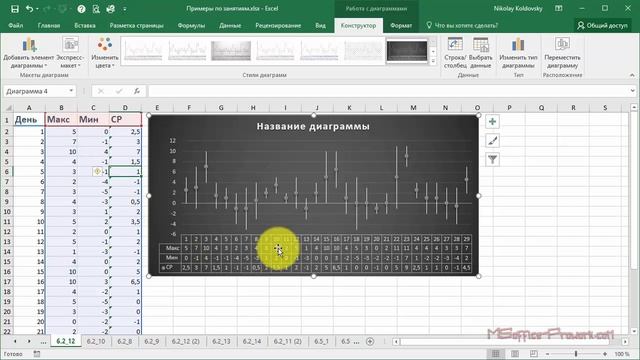Switch to the Данные ribbon tab
Image resolution: width=640 pixels, height=360 pixels.
tap(230, 25)
